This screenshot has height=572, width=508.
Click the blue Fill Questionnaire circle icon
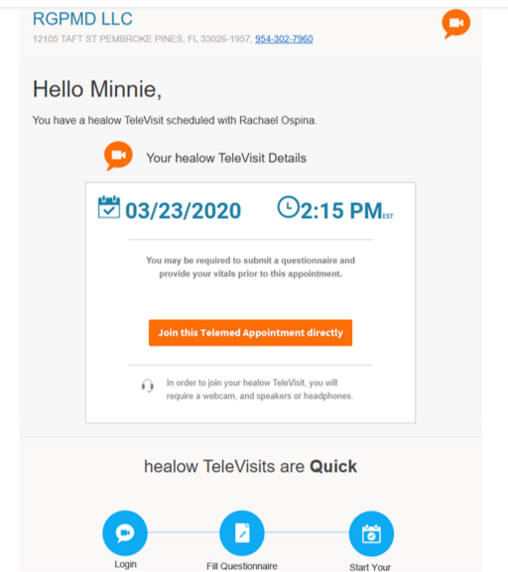pyautogui.click(x=242, y=533)
